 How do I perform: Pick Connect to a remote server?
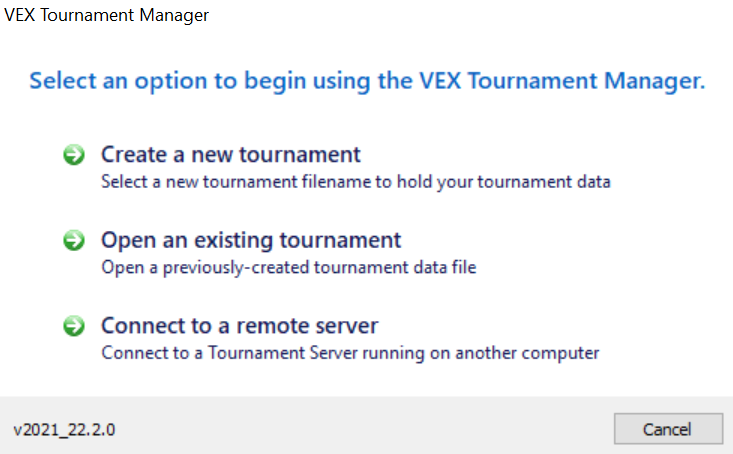click(239, 326)
